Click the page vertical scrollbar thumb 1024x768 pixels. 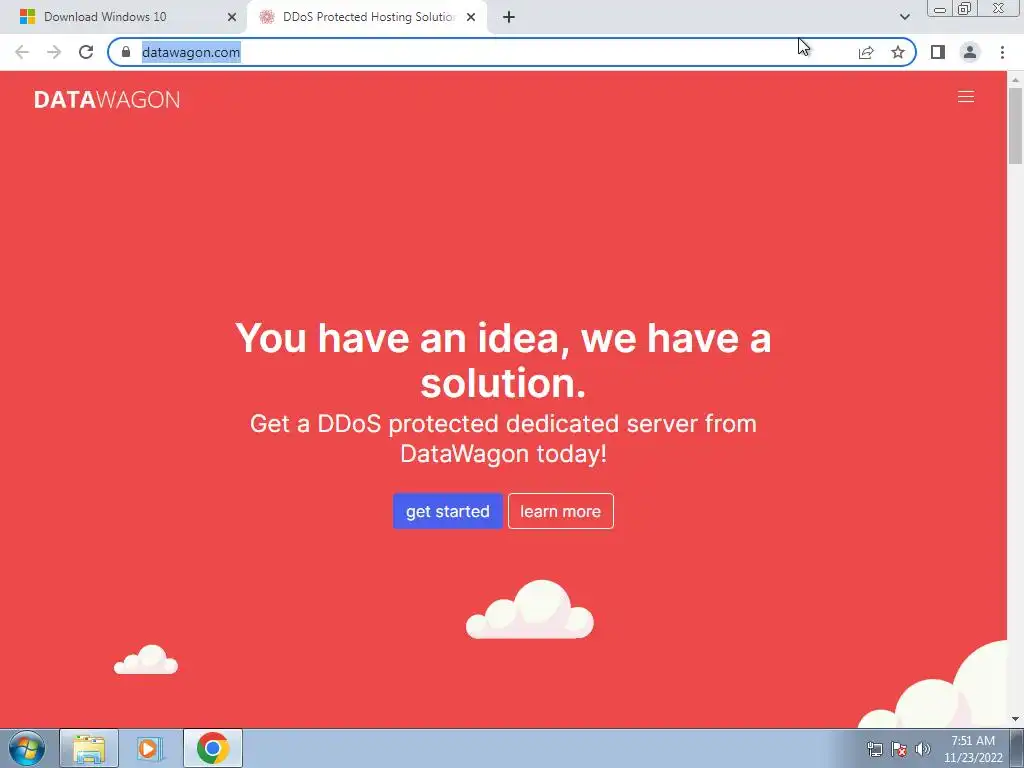1015,125
